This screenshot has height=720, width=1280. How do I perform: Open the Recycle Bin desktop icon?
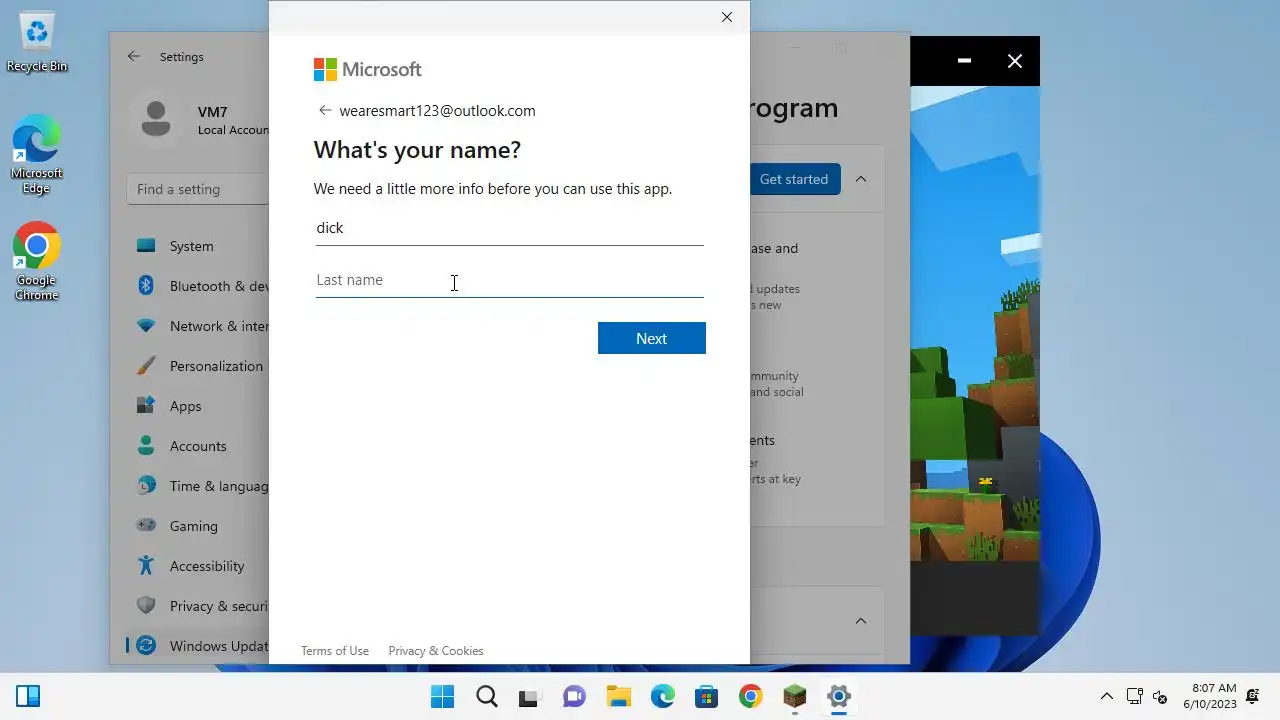click(37, 43)
